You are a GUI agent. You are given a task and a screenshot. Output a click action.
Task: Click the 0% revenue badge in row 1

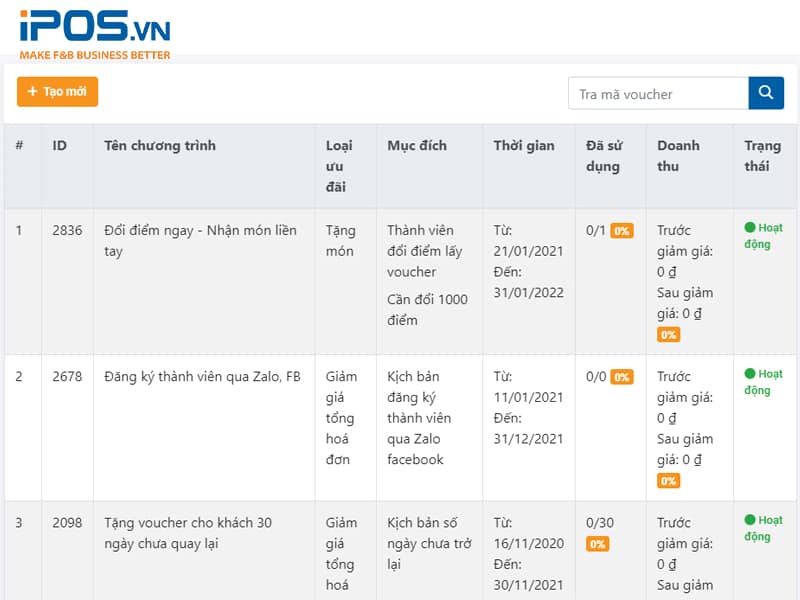point(668,335)
